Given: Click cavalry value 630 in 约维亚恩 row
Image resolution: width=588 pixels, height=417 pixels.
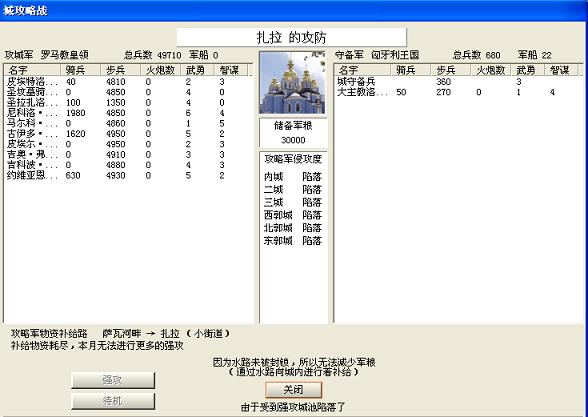Looking at the screenshot, I should pyautogui.click(x=73, y=176).
